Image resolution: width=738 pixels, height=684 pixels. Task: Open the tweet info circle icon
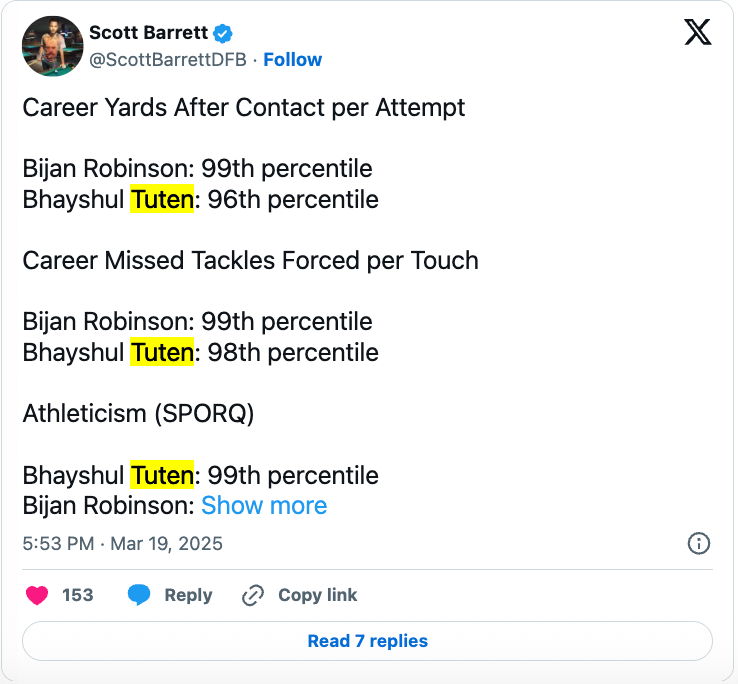(699, 543)
